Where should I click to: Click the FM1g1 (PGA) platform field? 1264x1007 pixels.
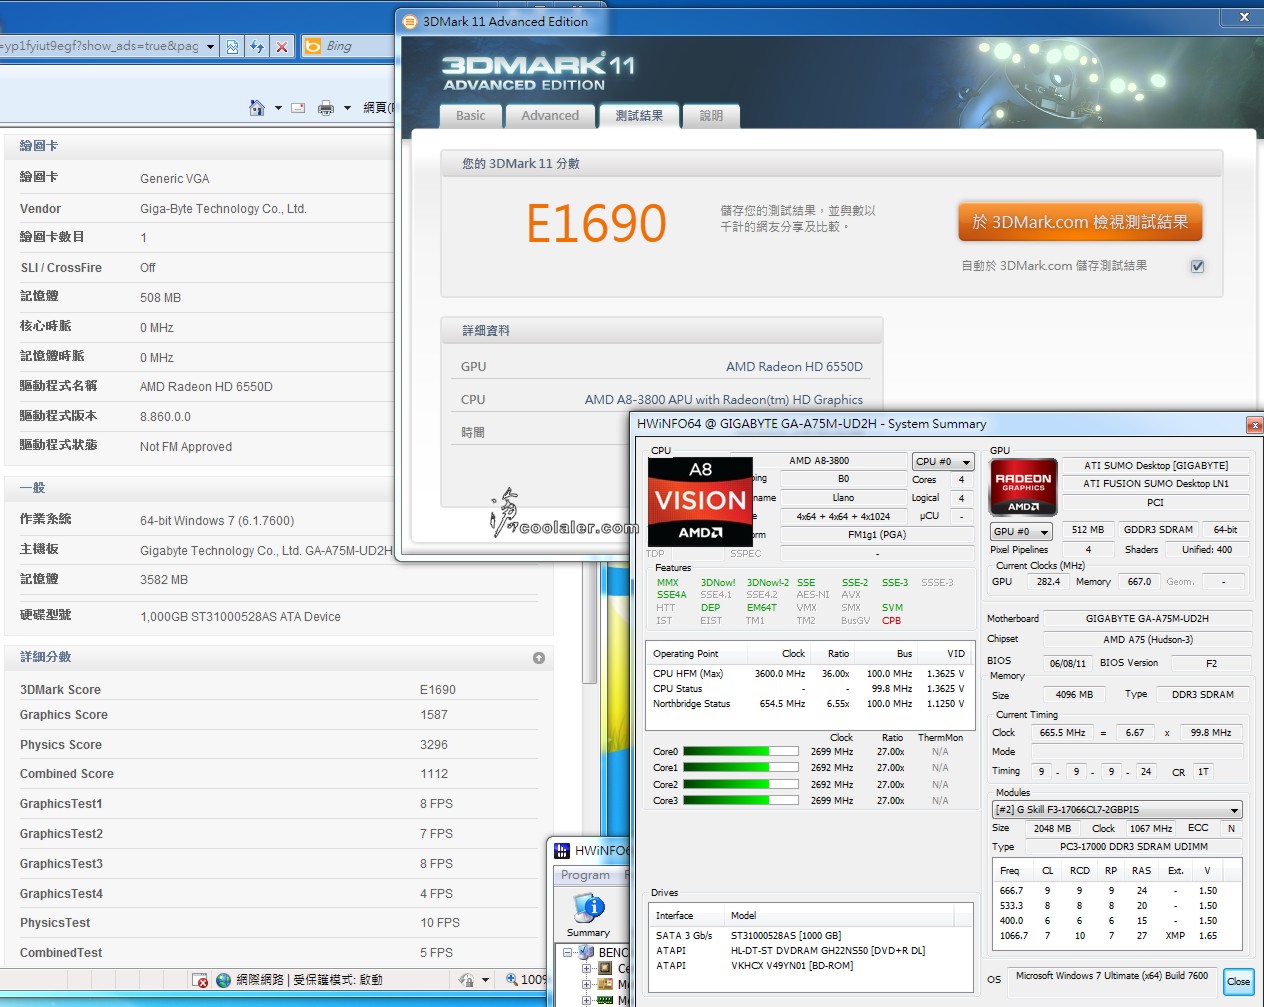[876, 535]
